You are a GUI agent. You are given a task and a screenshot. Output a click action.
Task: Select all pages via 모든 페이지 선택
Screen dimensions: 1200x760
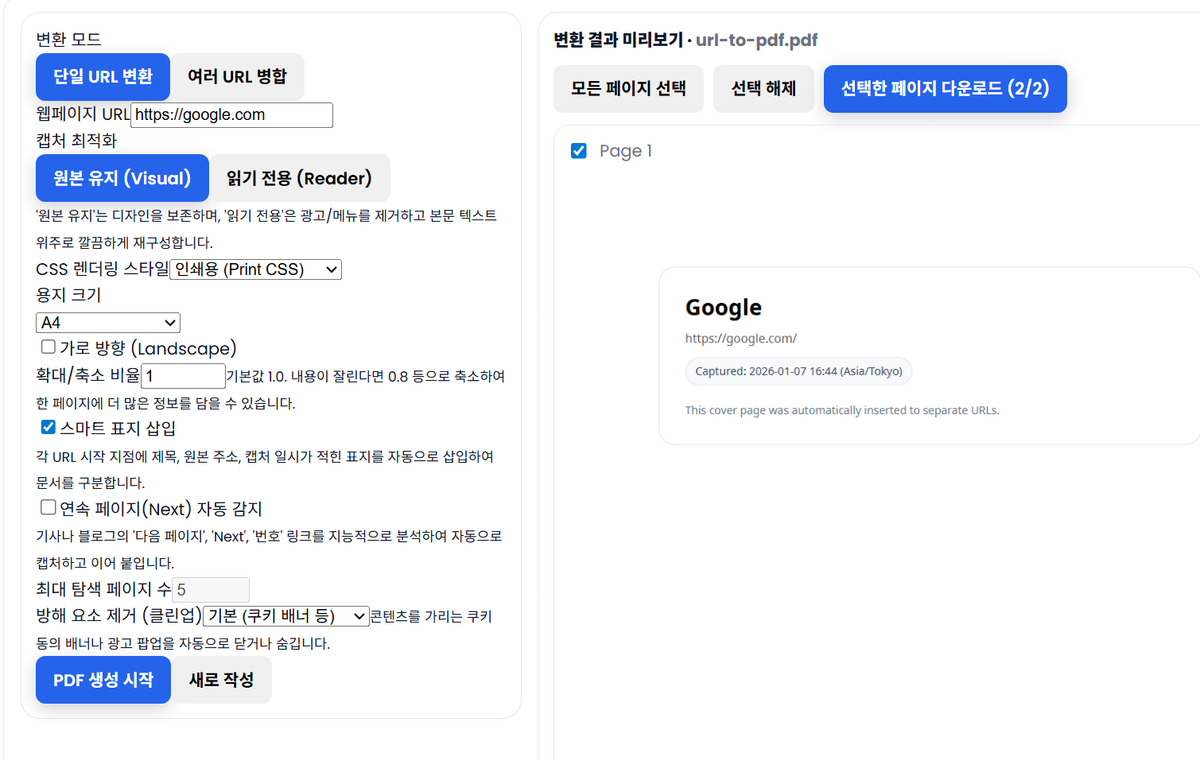click(x=628, y=88)
